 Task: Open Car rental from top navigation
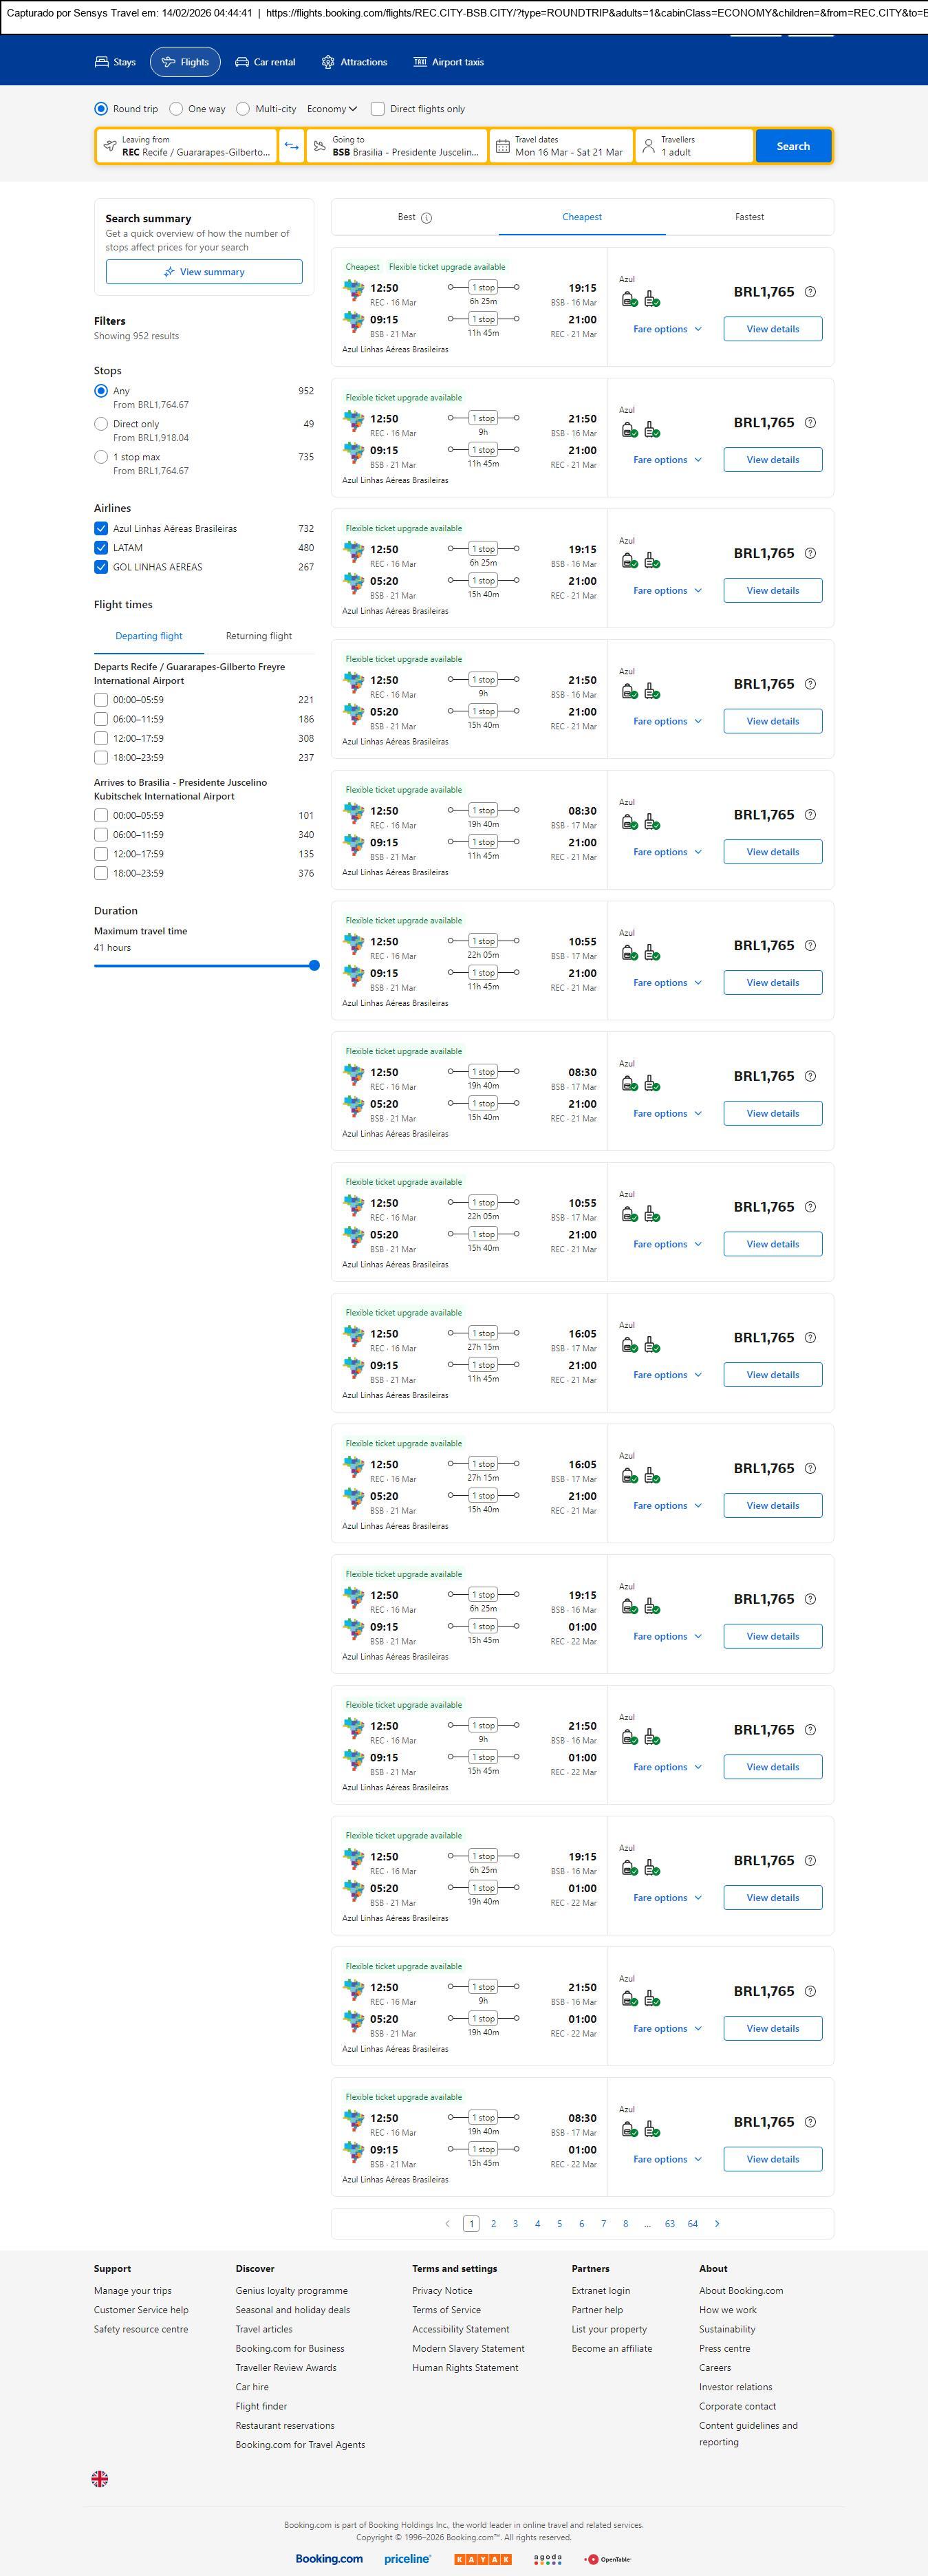pos(265,62)
